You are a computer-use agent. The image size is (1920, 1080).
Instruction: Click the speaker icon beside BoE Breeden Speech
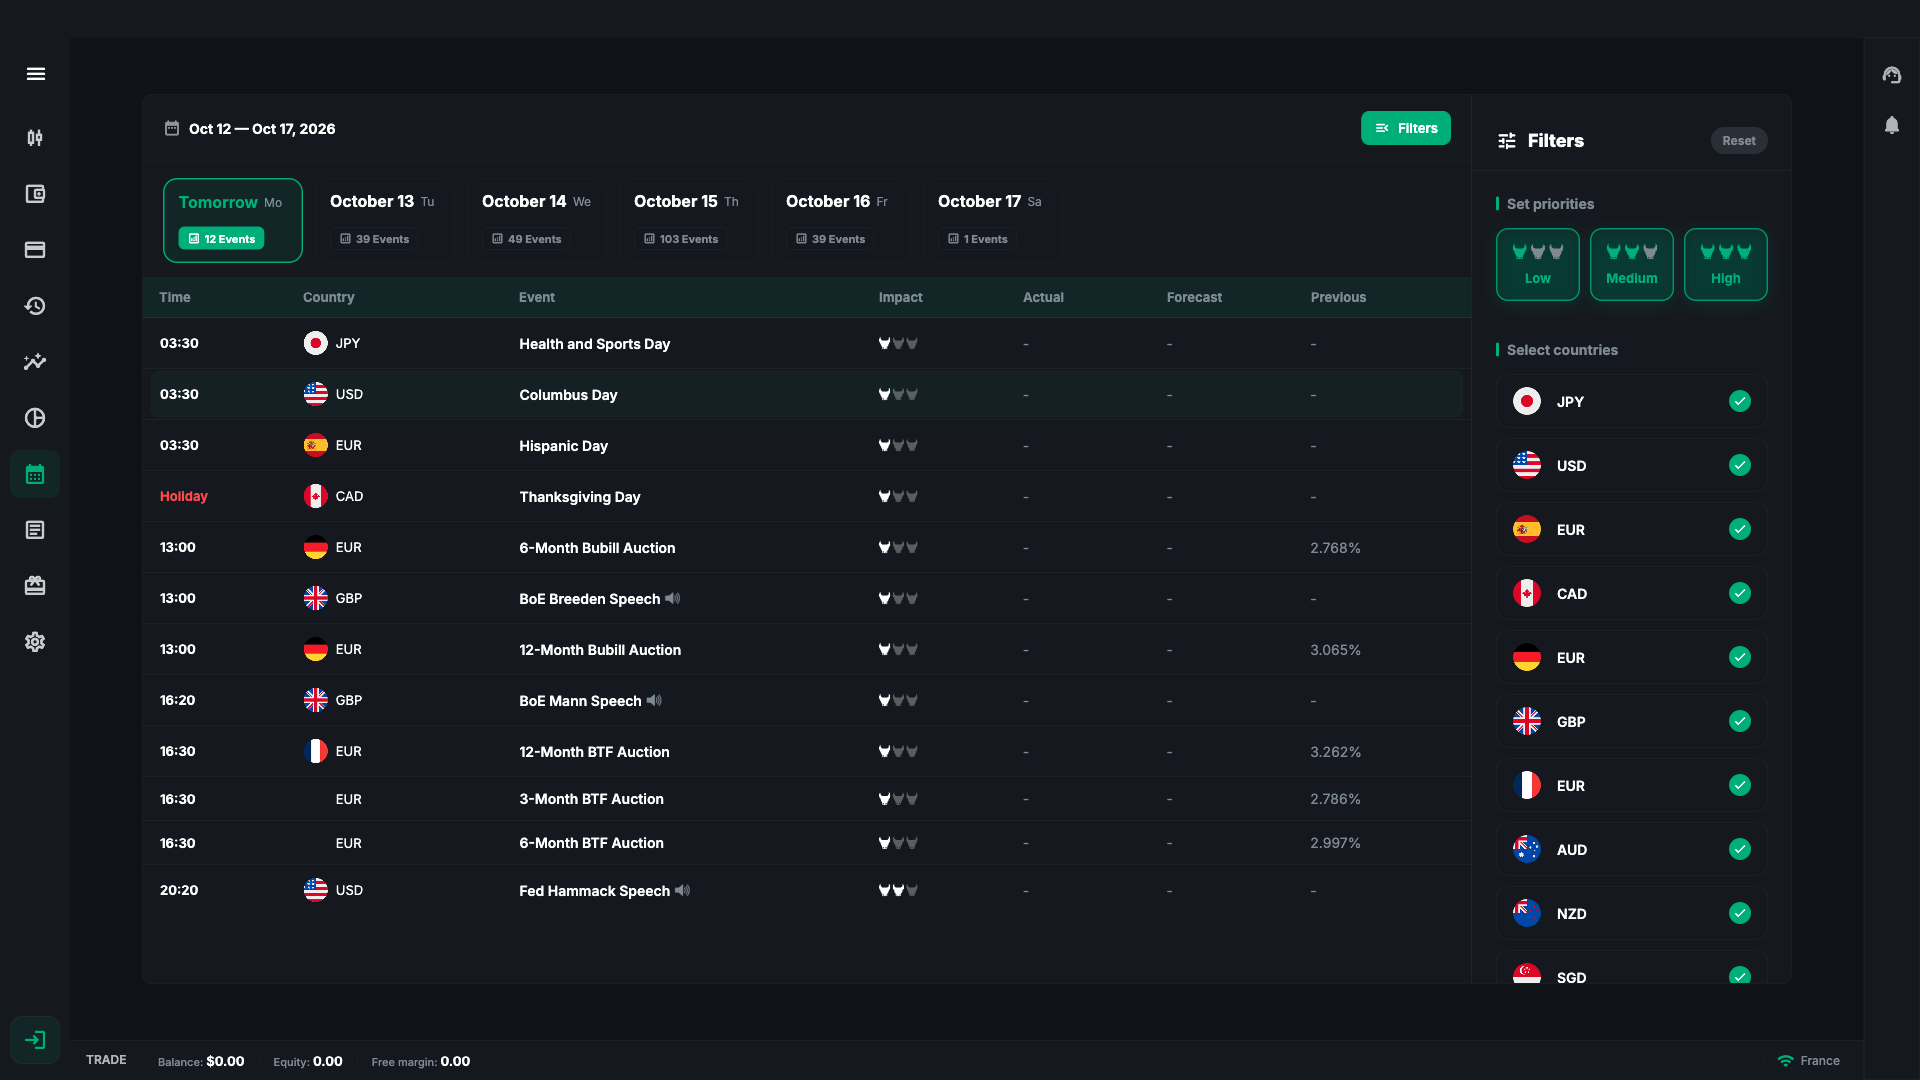point(673,598)
